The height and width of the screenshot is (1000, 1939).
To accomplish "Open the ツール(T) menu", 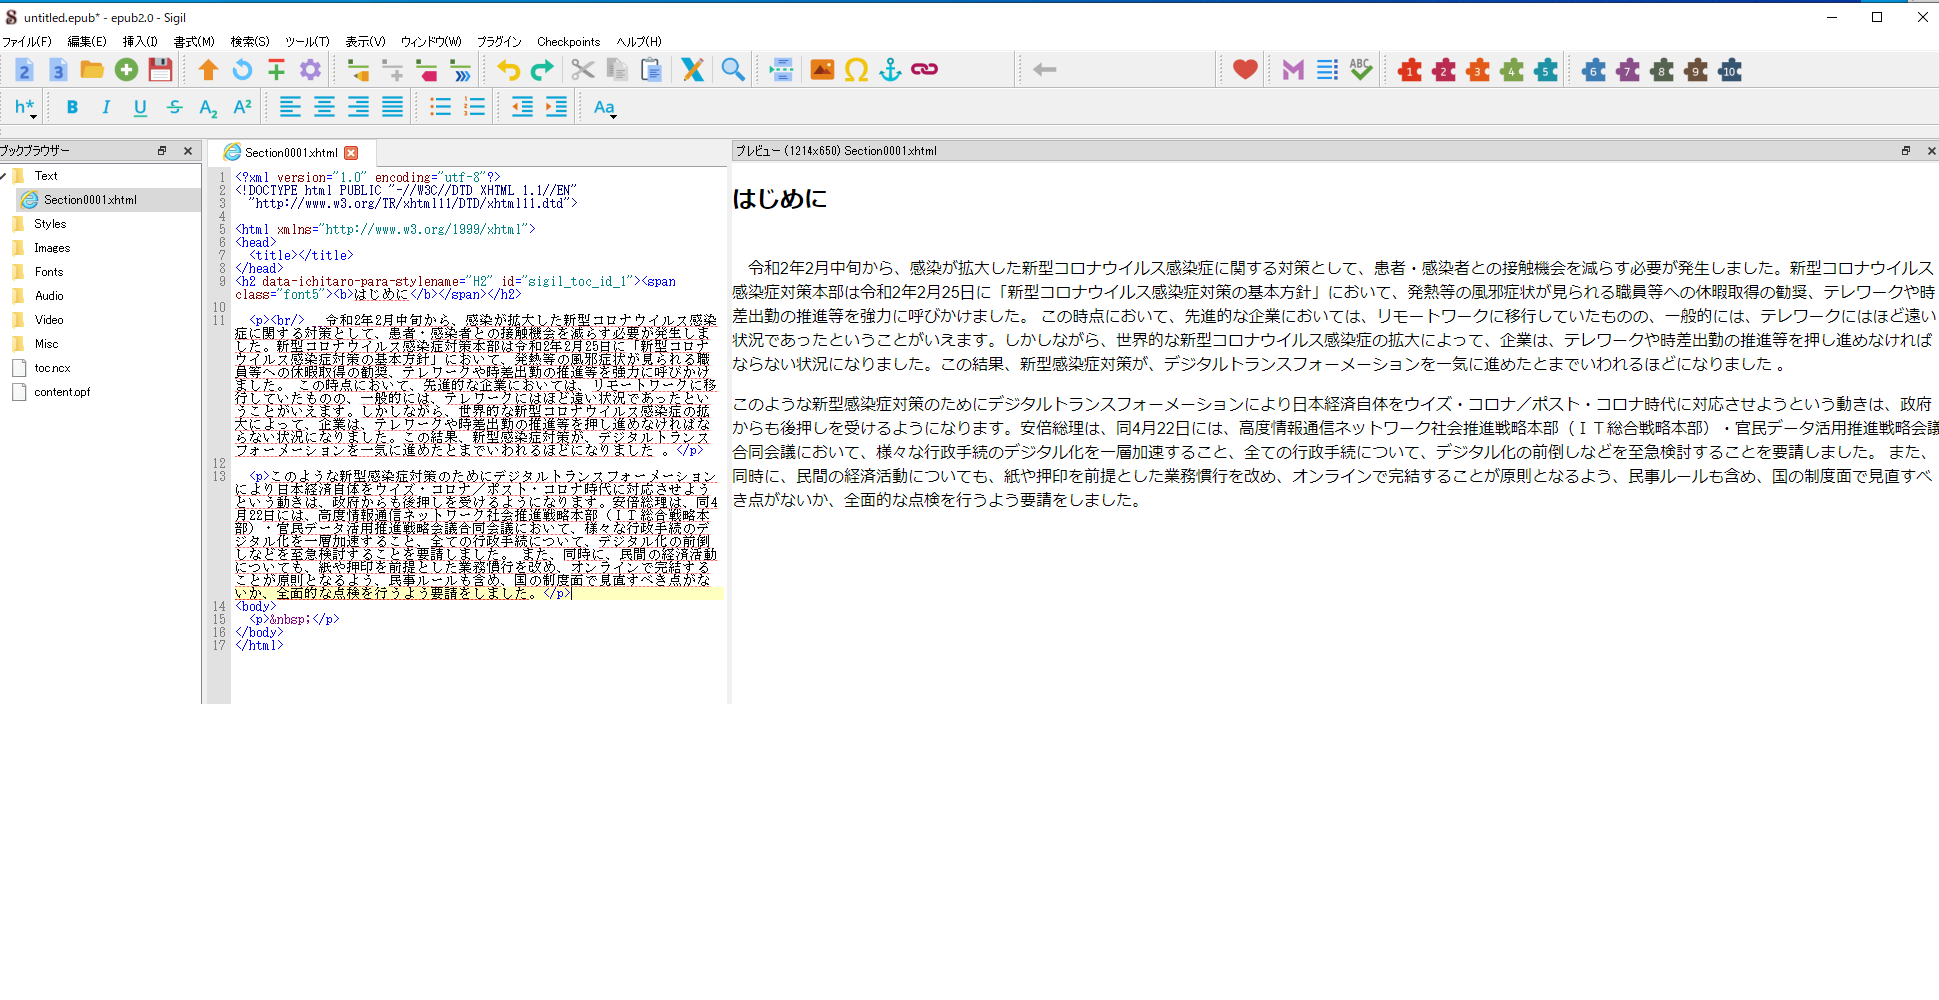I will coord(307,42).
